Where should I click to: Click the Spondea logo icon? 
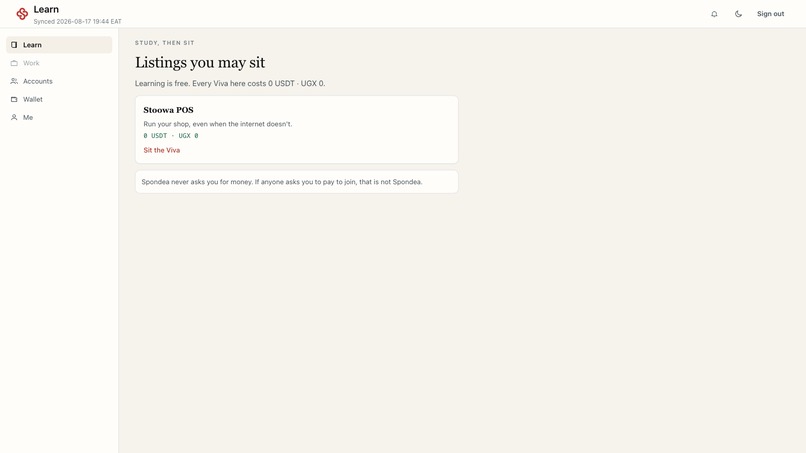(x=22, y=14)
